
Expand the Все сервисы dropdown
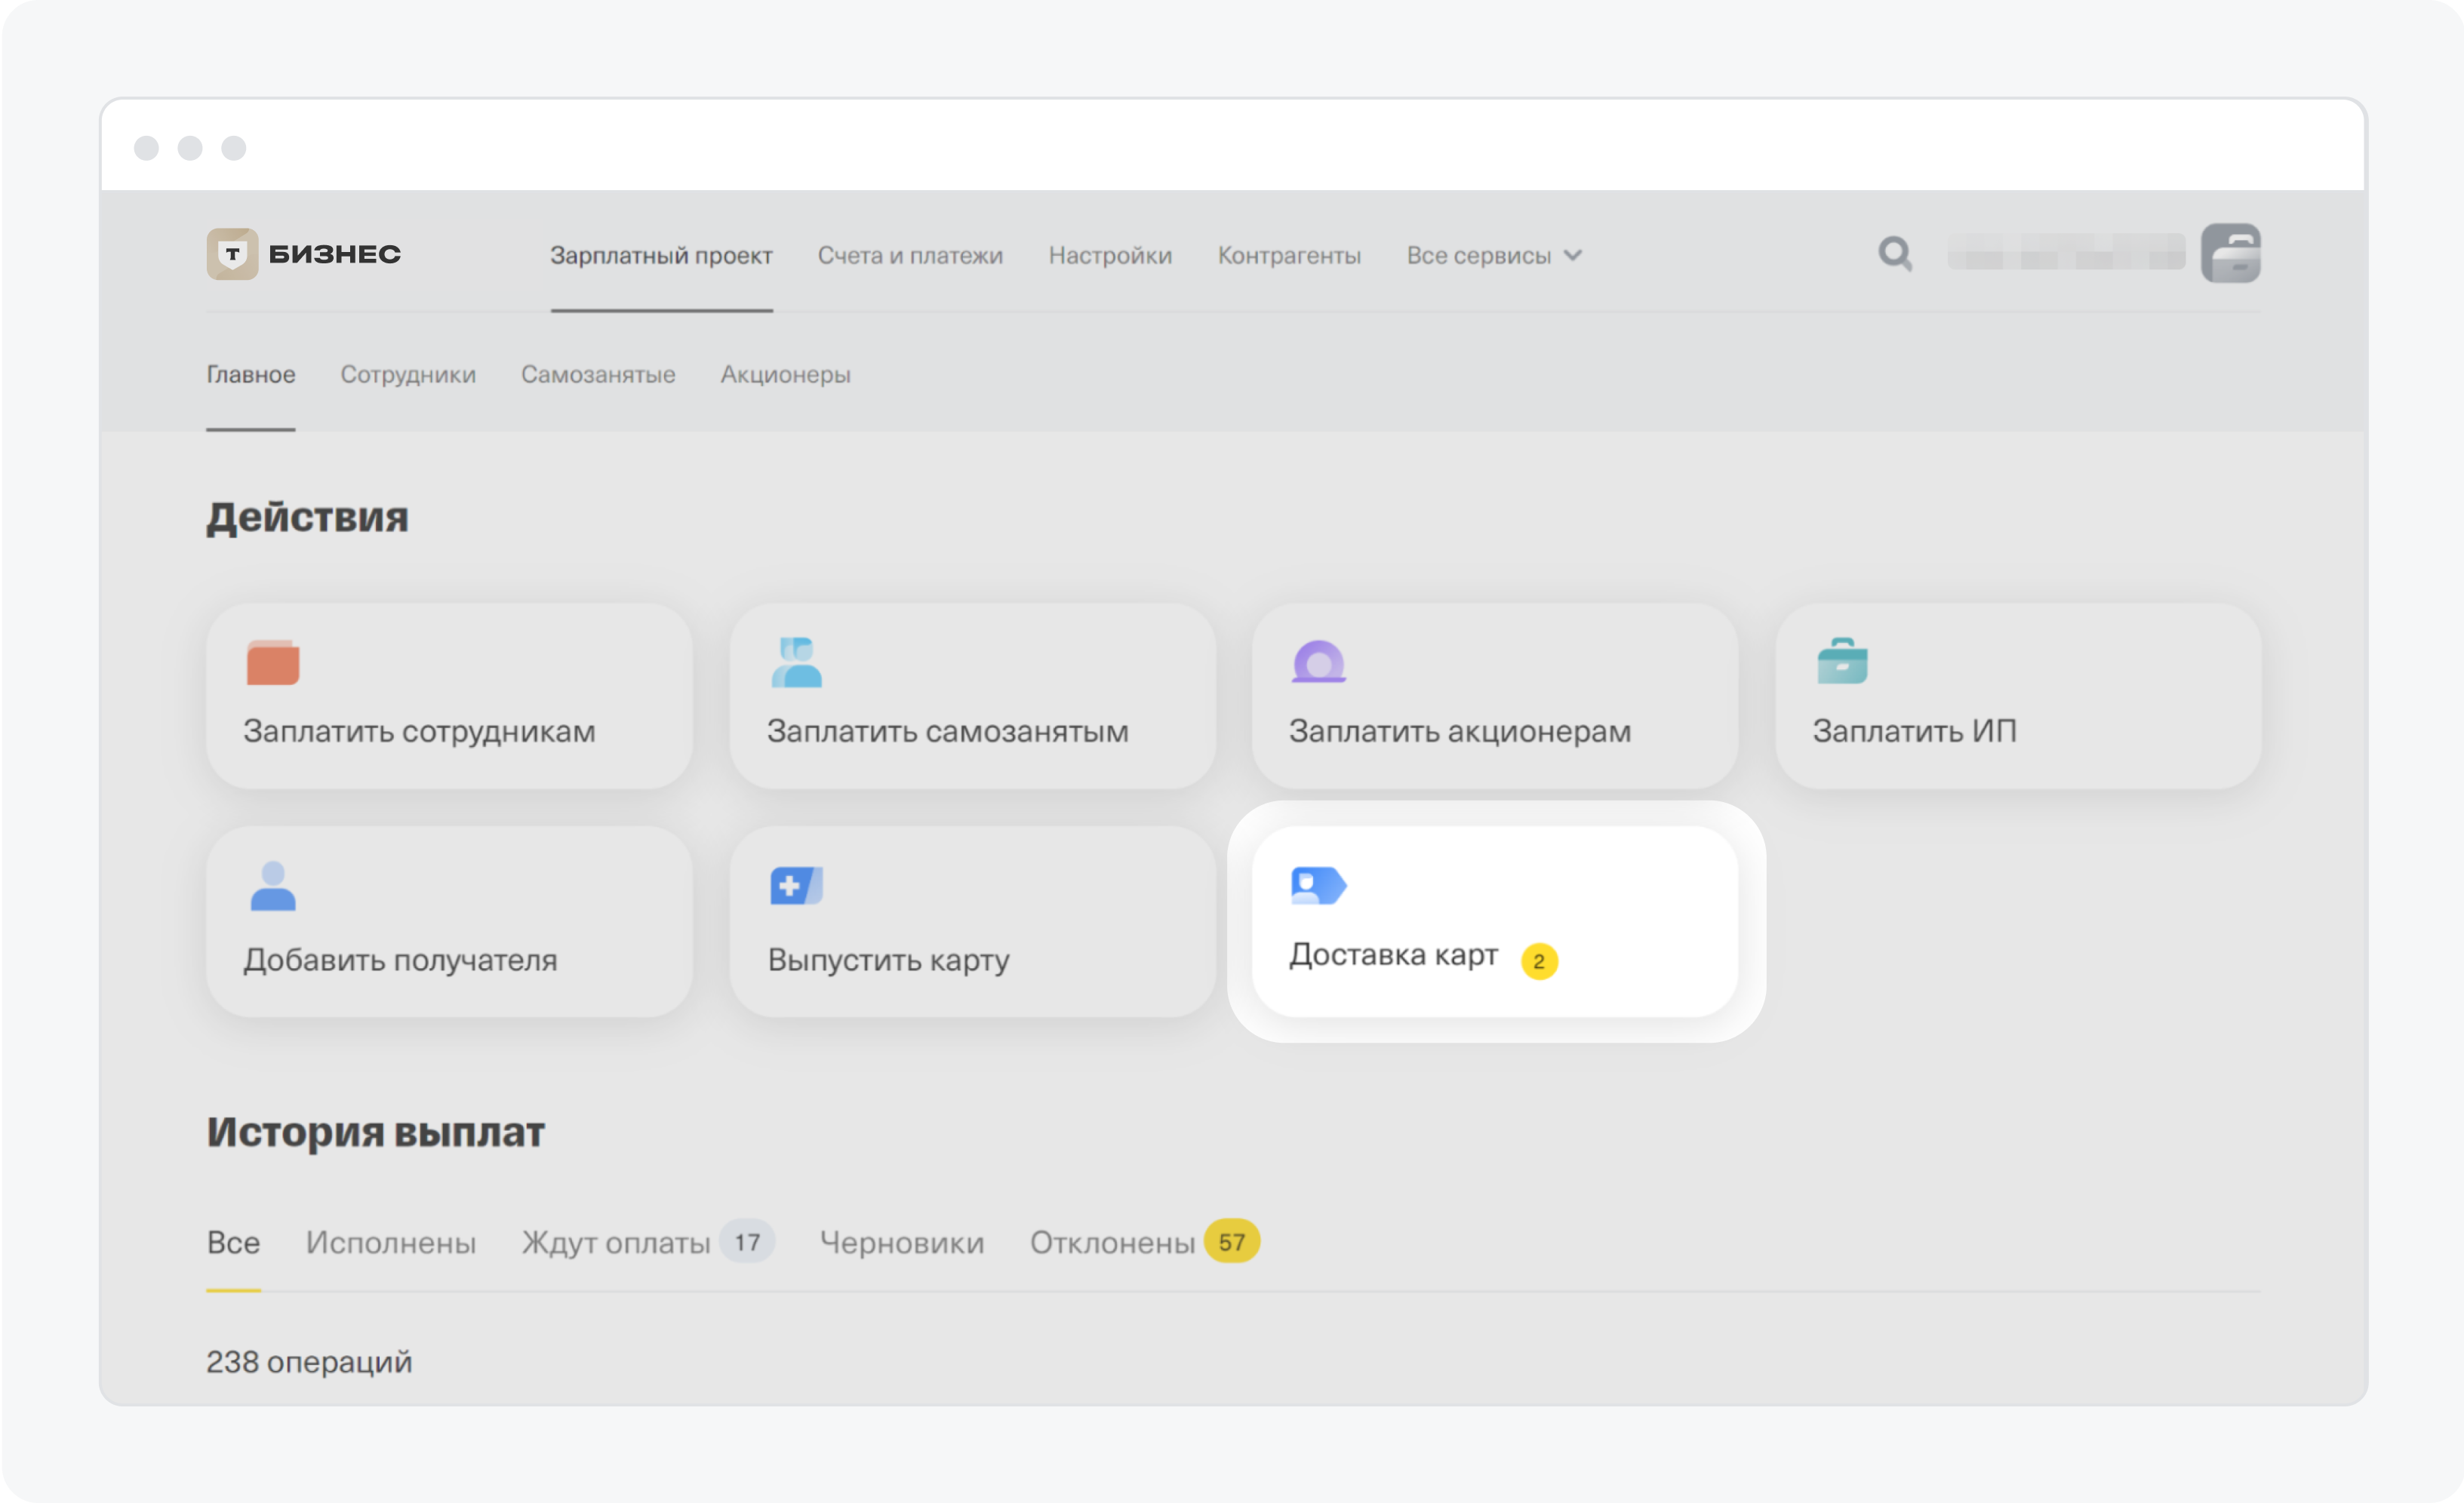click(x=1493, y=256)
